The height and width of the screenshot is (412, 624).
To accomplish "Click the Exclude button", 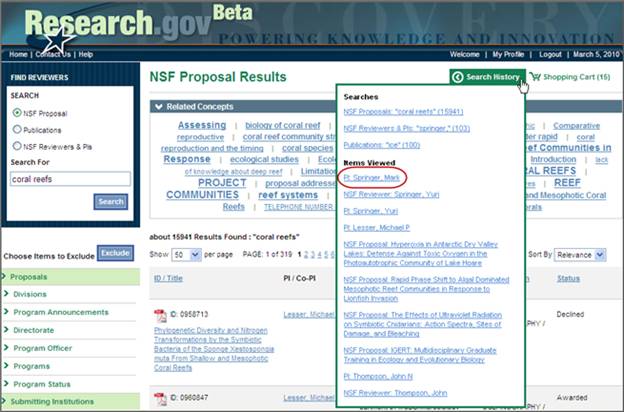I will pos(115,252).
